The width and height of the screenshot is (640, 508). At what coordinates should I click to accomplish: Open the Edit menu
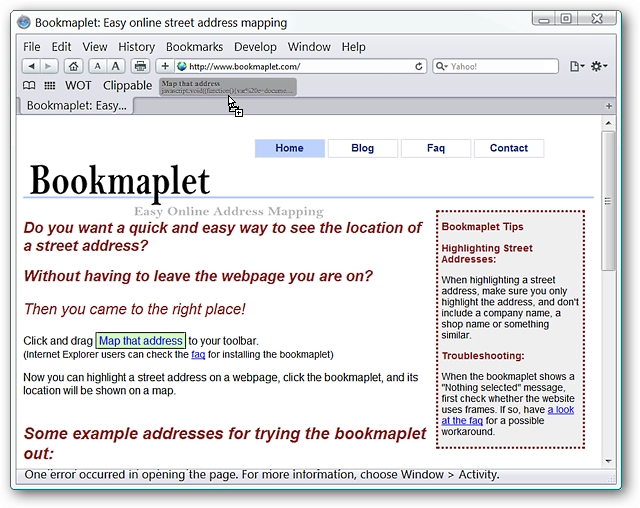pyautogui.click(x=61, y=47)
